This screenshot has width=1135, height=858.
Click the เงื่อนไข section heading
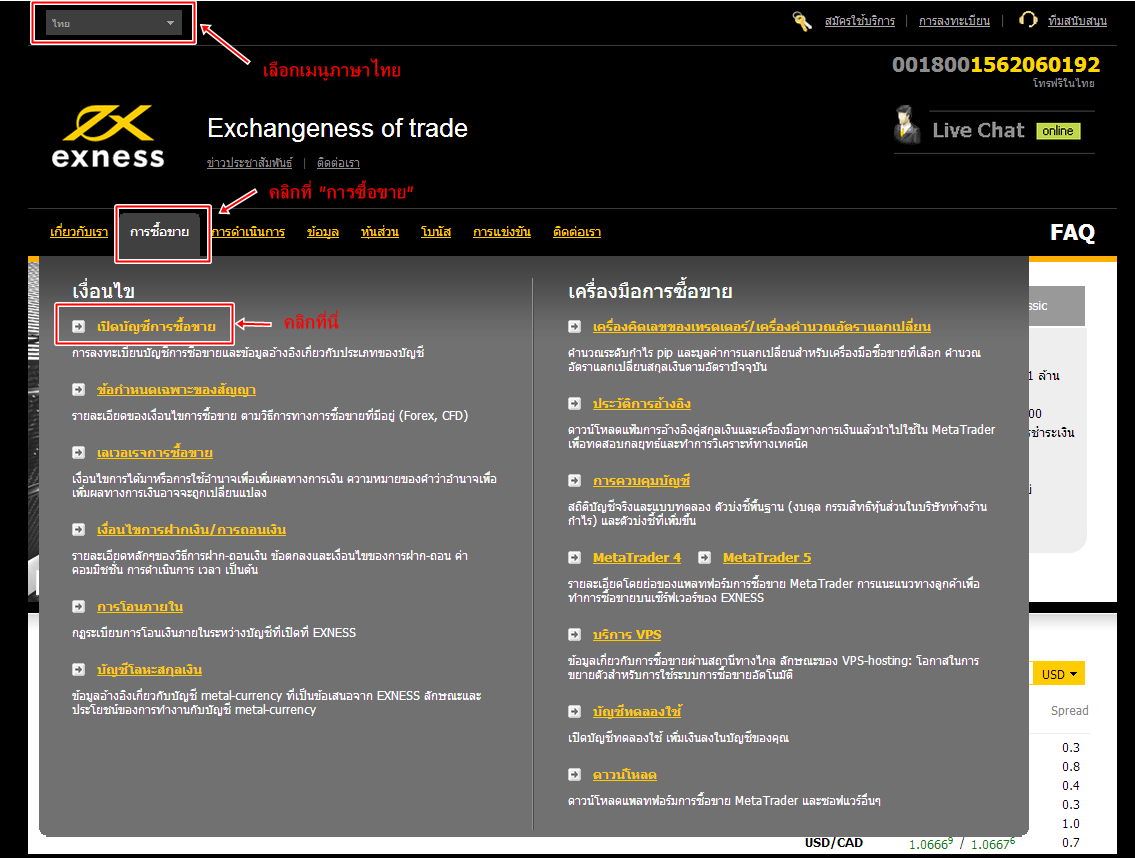104,291
